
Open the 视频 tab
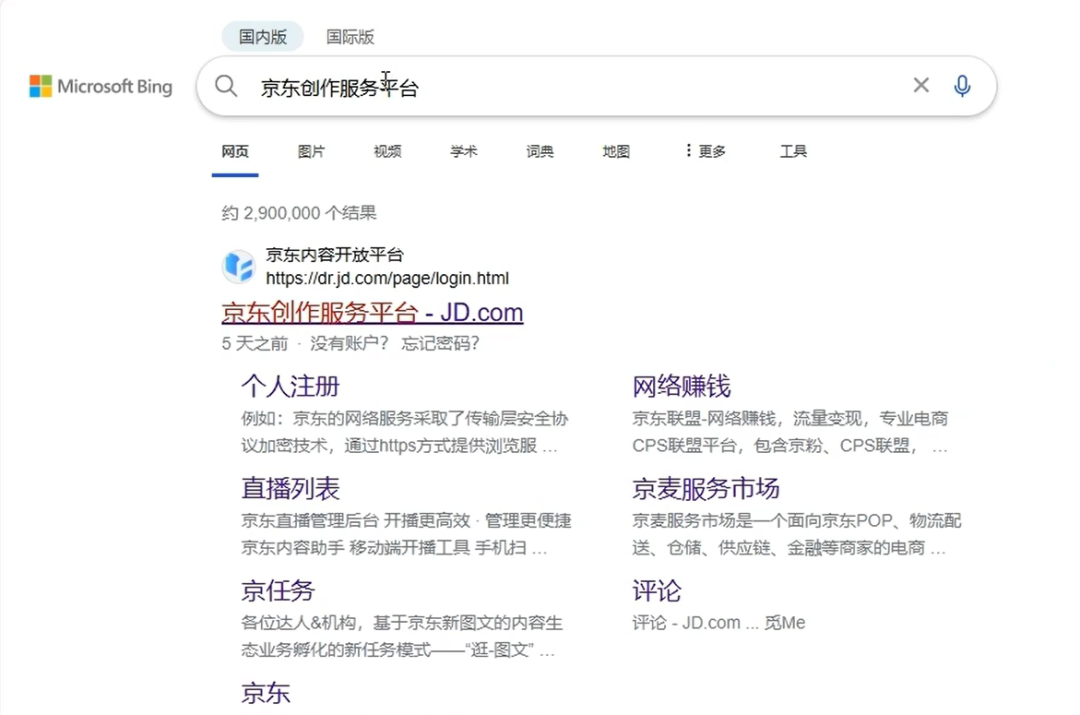tap(388, 151)
